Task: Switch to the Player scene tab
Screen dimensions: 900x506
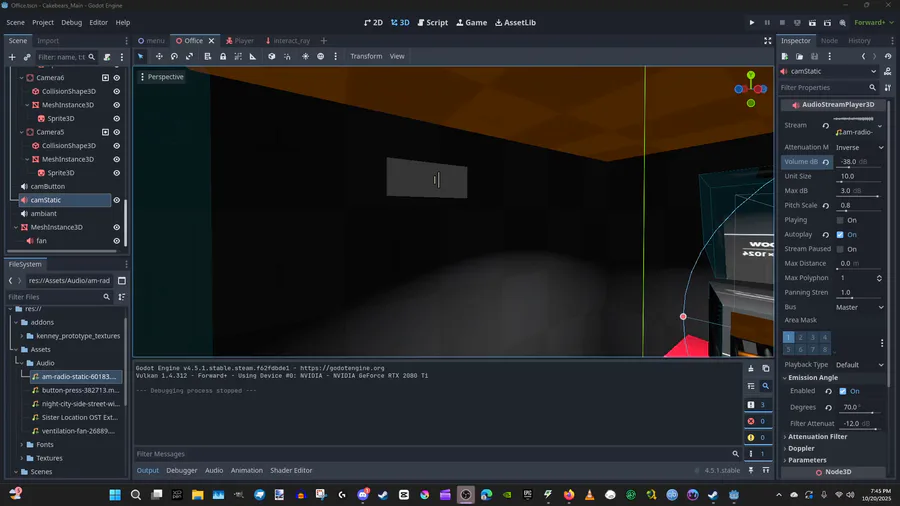Action: (x=239, y=41)
